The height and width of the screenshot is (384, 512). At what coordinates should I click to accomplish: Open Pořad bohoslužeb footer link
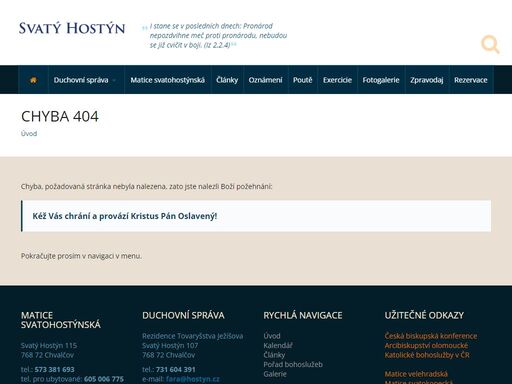point(293,364)
